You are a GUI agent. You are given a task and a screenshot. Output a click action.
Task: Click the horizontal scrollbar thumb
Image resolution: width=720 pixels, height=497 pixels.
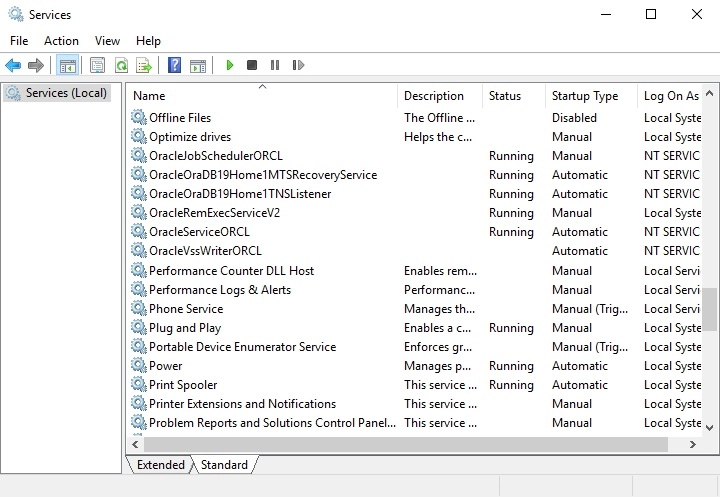tap(406, 444)
